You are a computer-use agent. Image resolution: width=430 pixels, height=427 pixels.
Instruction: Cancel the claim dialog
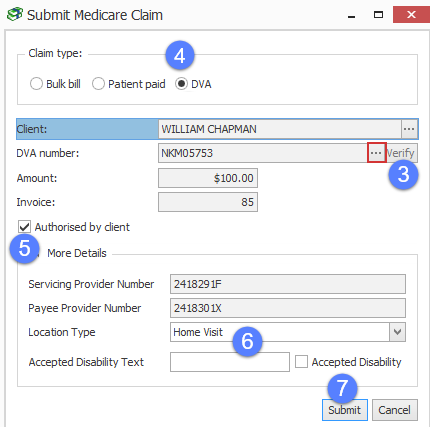[395, 410]
